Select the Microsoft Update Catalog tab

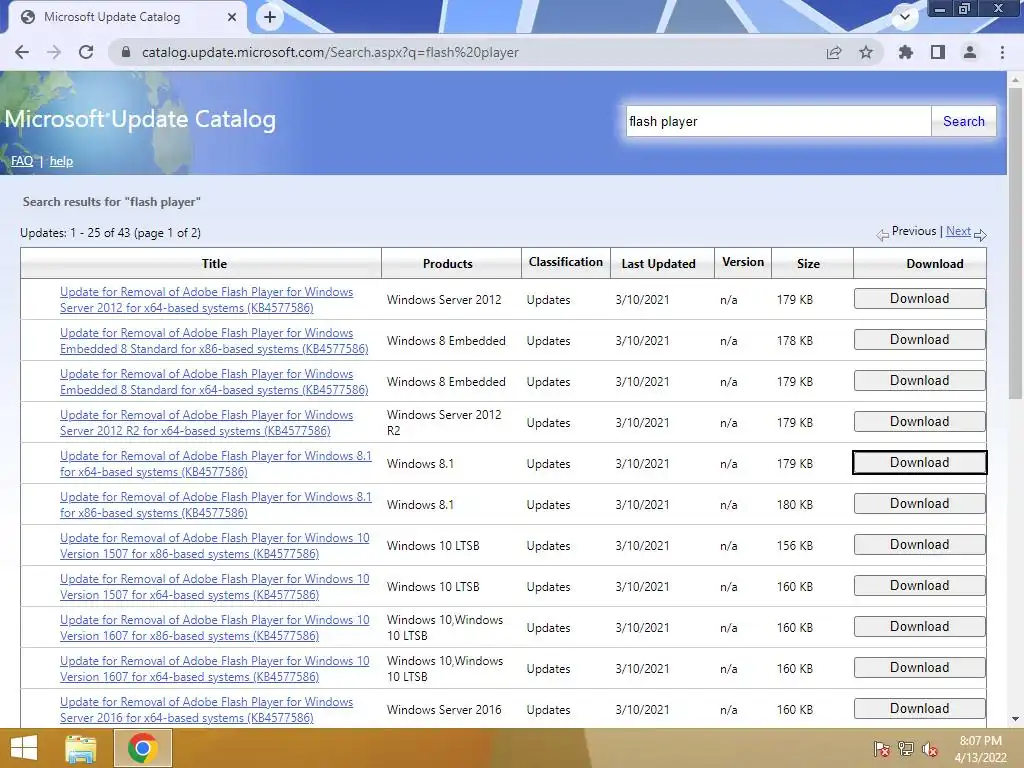124,17
